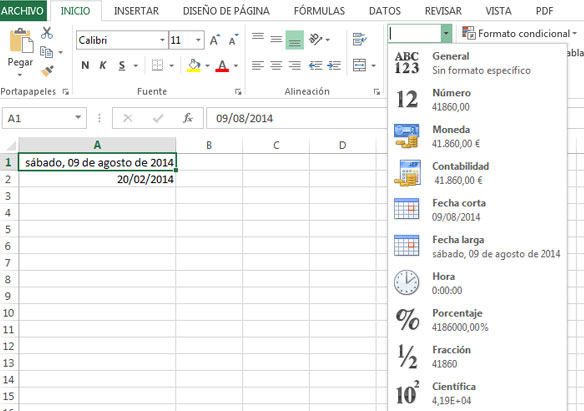Click the increase font size icon
Screen dimensions: 584x411
(215, 40)
